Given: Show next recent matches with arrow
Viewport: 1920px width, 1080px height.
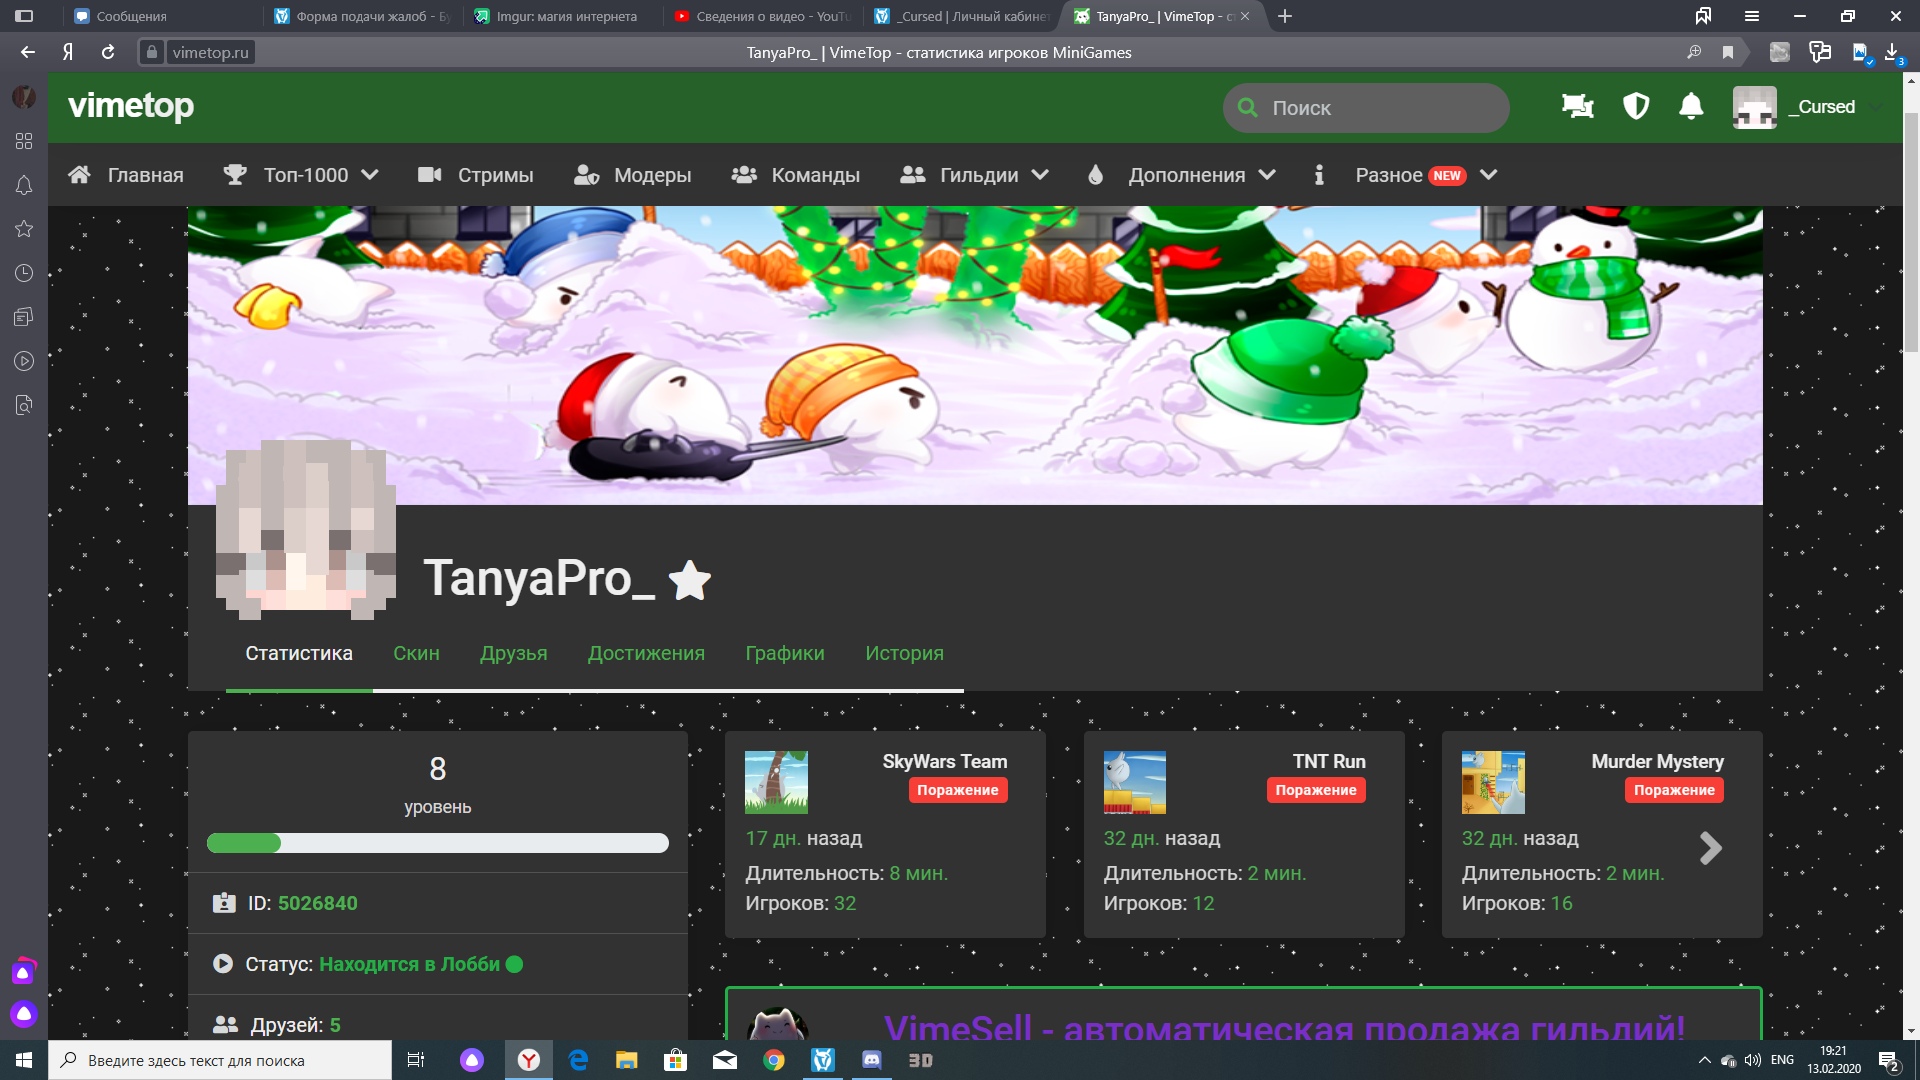Looking at the screenshot, I should pos(1711,848).
